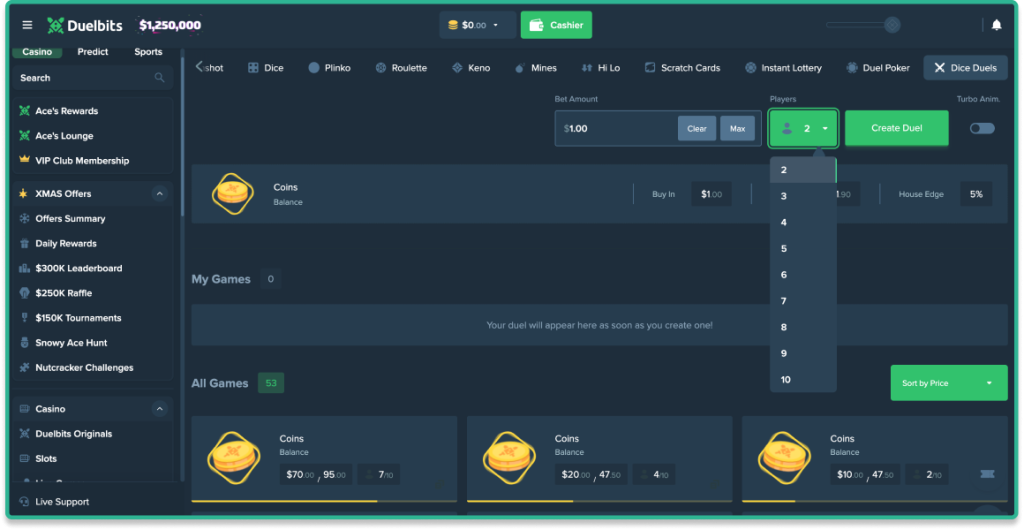Select 3 players option
Screen dimensions: 1024x530
point(803,196)
